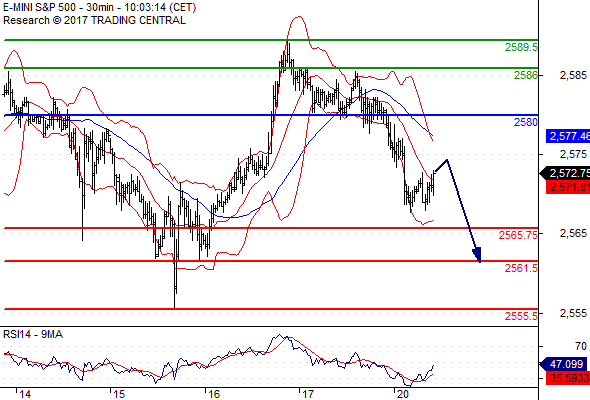Viewport: 590px width, 400px height.
Task: Click the black 2,572.75 current price tag
Action: 566,173
